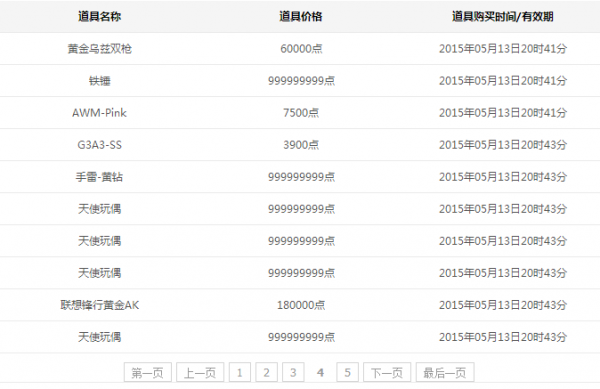Click the price 7500点

(x=301, y=113)
